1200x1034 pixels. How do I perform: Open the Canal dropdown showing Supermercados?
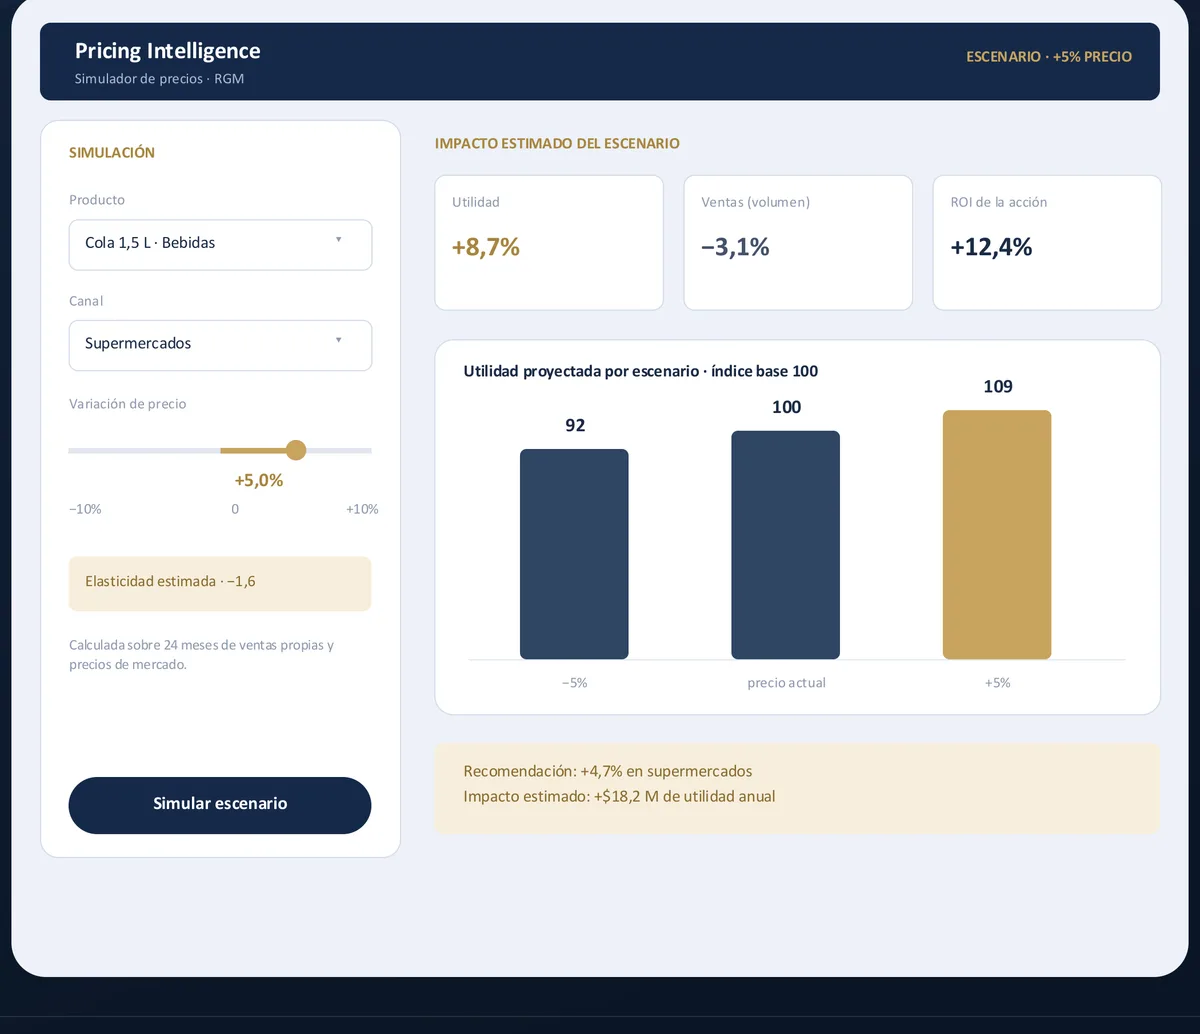coord(220,345)
